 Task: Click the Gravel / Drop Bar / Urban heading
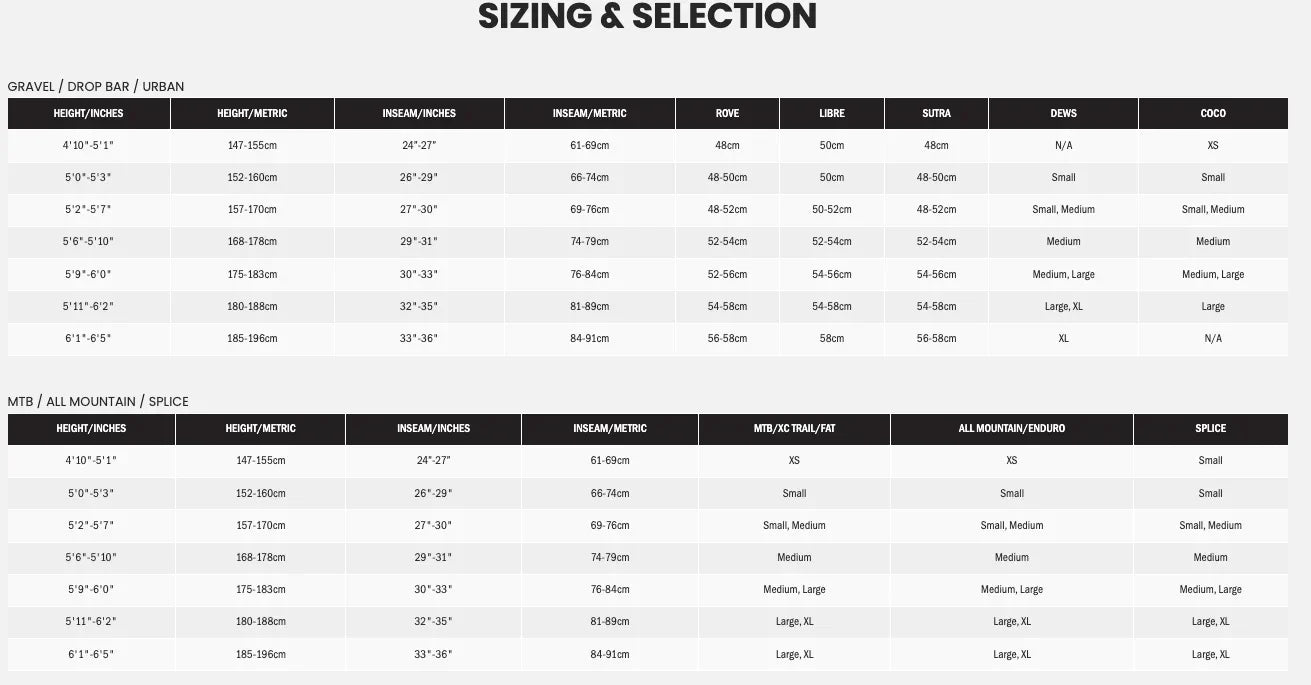[96, 87]
